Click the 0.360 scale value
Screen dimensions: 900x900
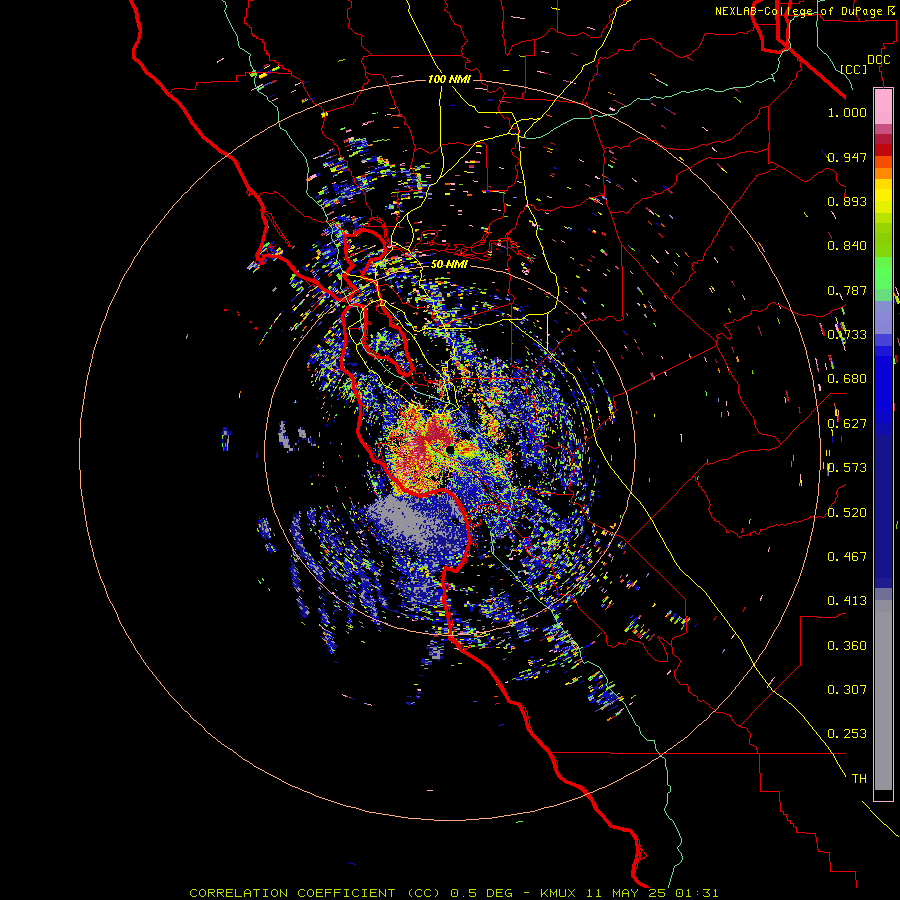(x=847, y=646)
